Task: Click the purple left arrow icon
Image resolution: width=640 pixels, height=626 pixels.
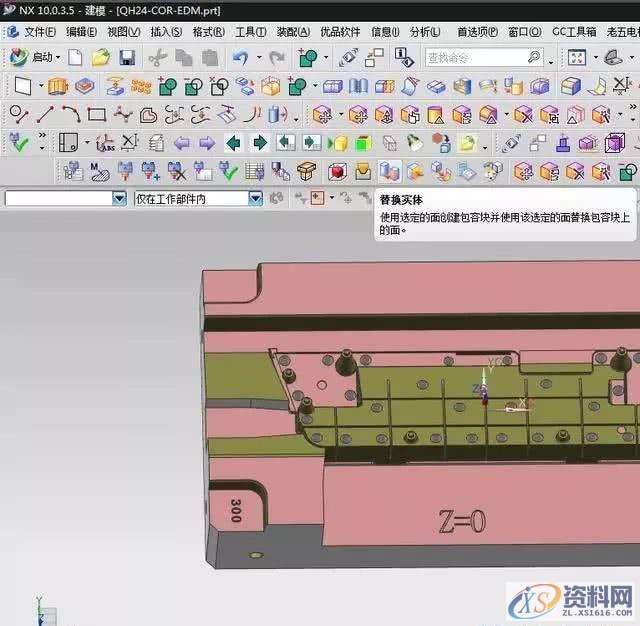Action: click(x=182, y=143)
